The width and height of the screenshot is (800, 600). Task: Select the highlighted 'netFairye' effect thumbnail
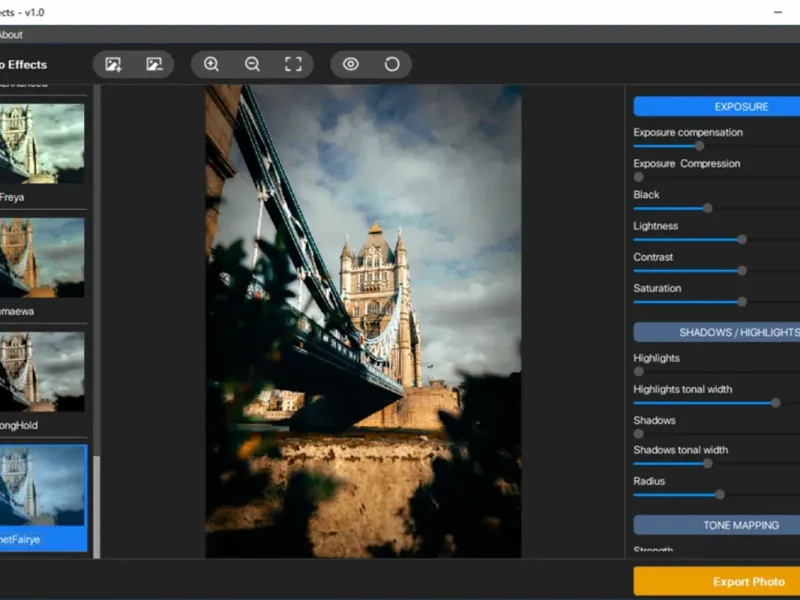point(43,486)
